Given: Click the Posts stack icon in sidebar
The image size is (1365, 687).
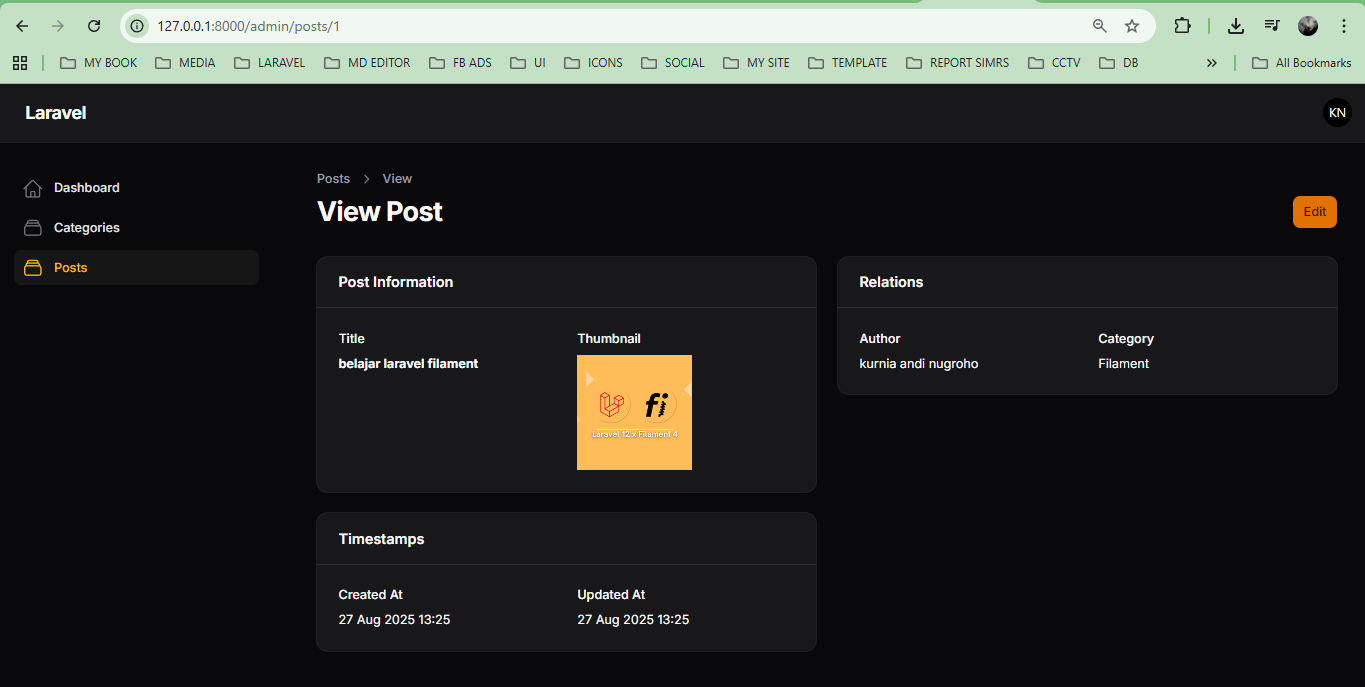Looking at the screenshot, I should pyautogui.click(x=33, y=268).
